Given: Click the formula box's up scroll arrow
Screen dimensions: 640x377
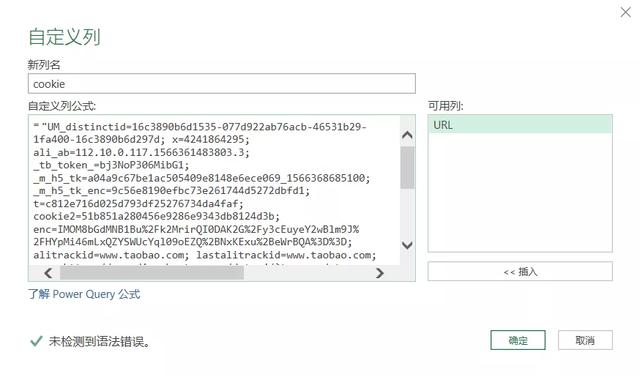Looking at the screenshot, I should click(x=407, y=135).
